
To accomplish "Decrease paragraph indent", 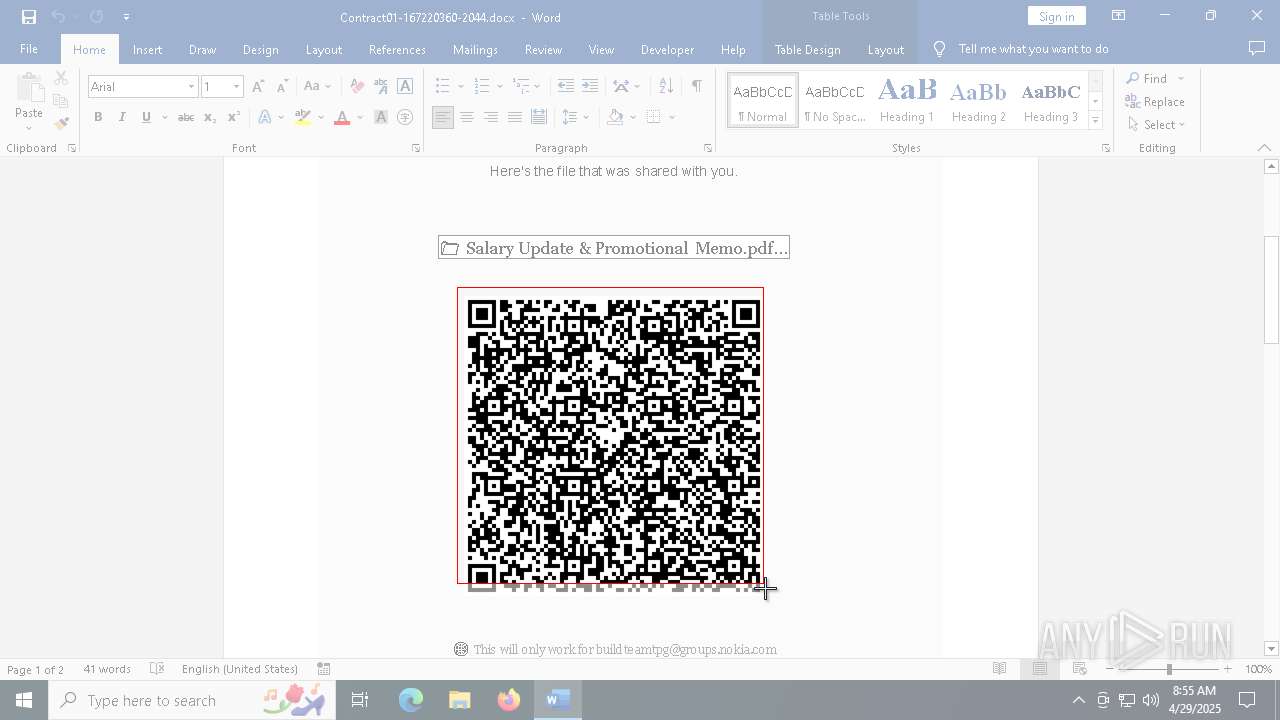I will pyautogui.click(x=566, y=87).
